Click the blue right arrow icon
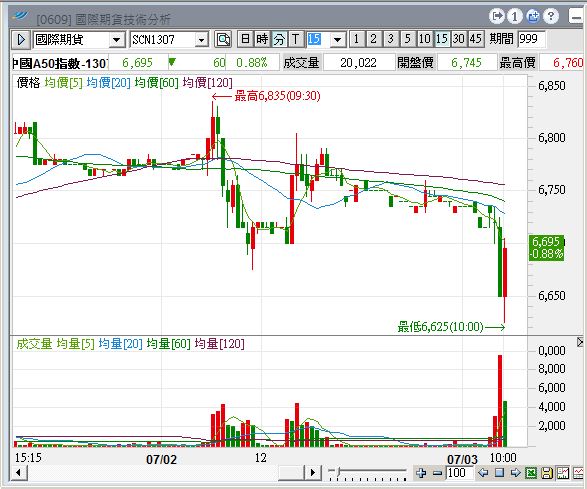 (x=515, y=473)
